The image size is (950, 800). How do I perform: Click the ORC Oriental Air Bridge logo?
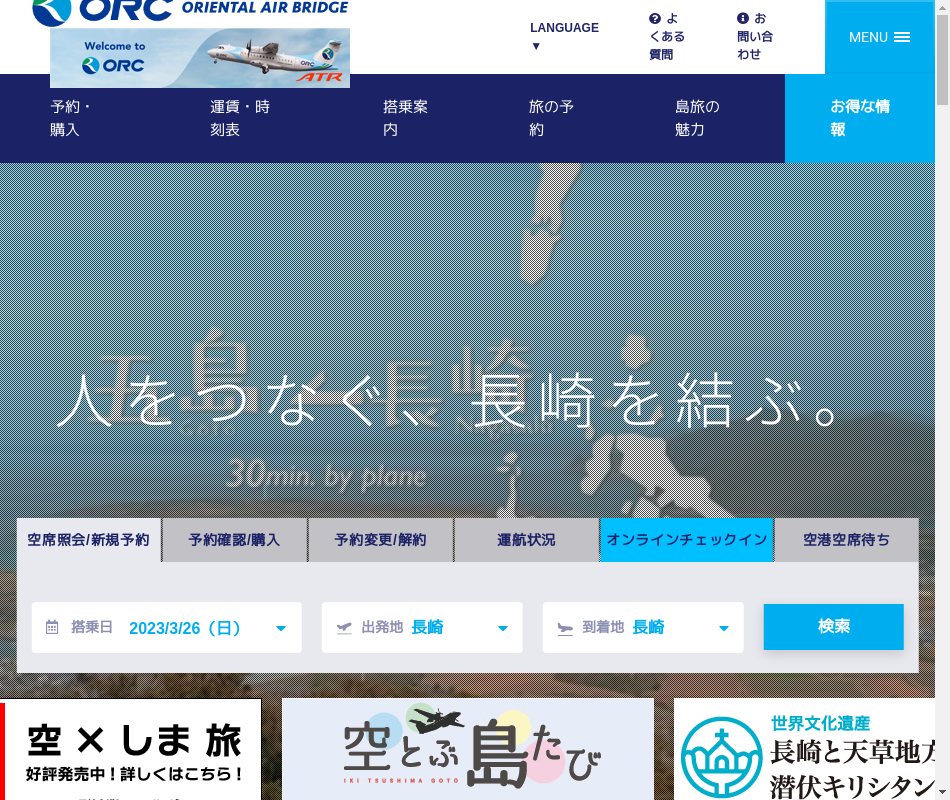[190, 10]
